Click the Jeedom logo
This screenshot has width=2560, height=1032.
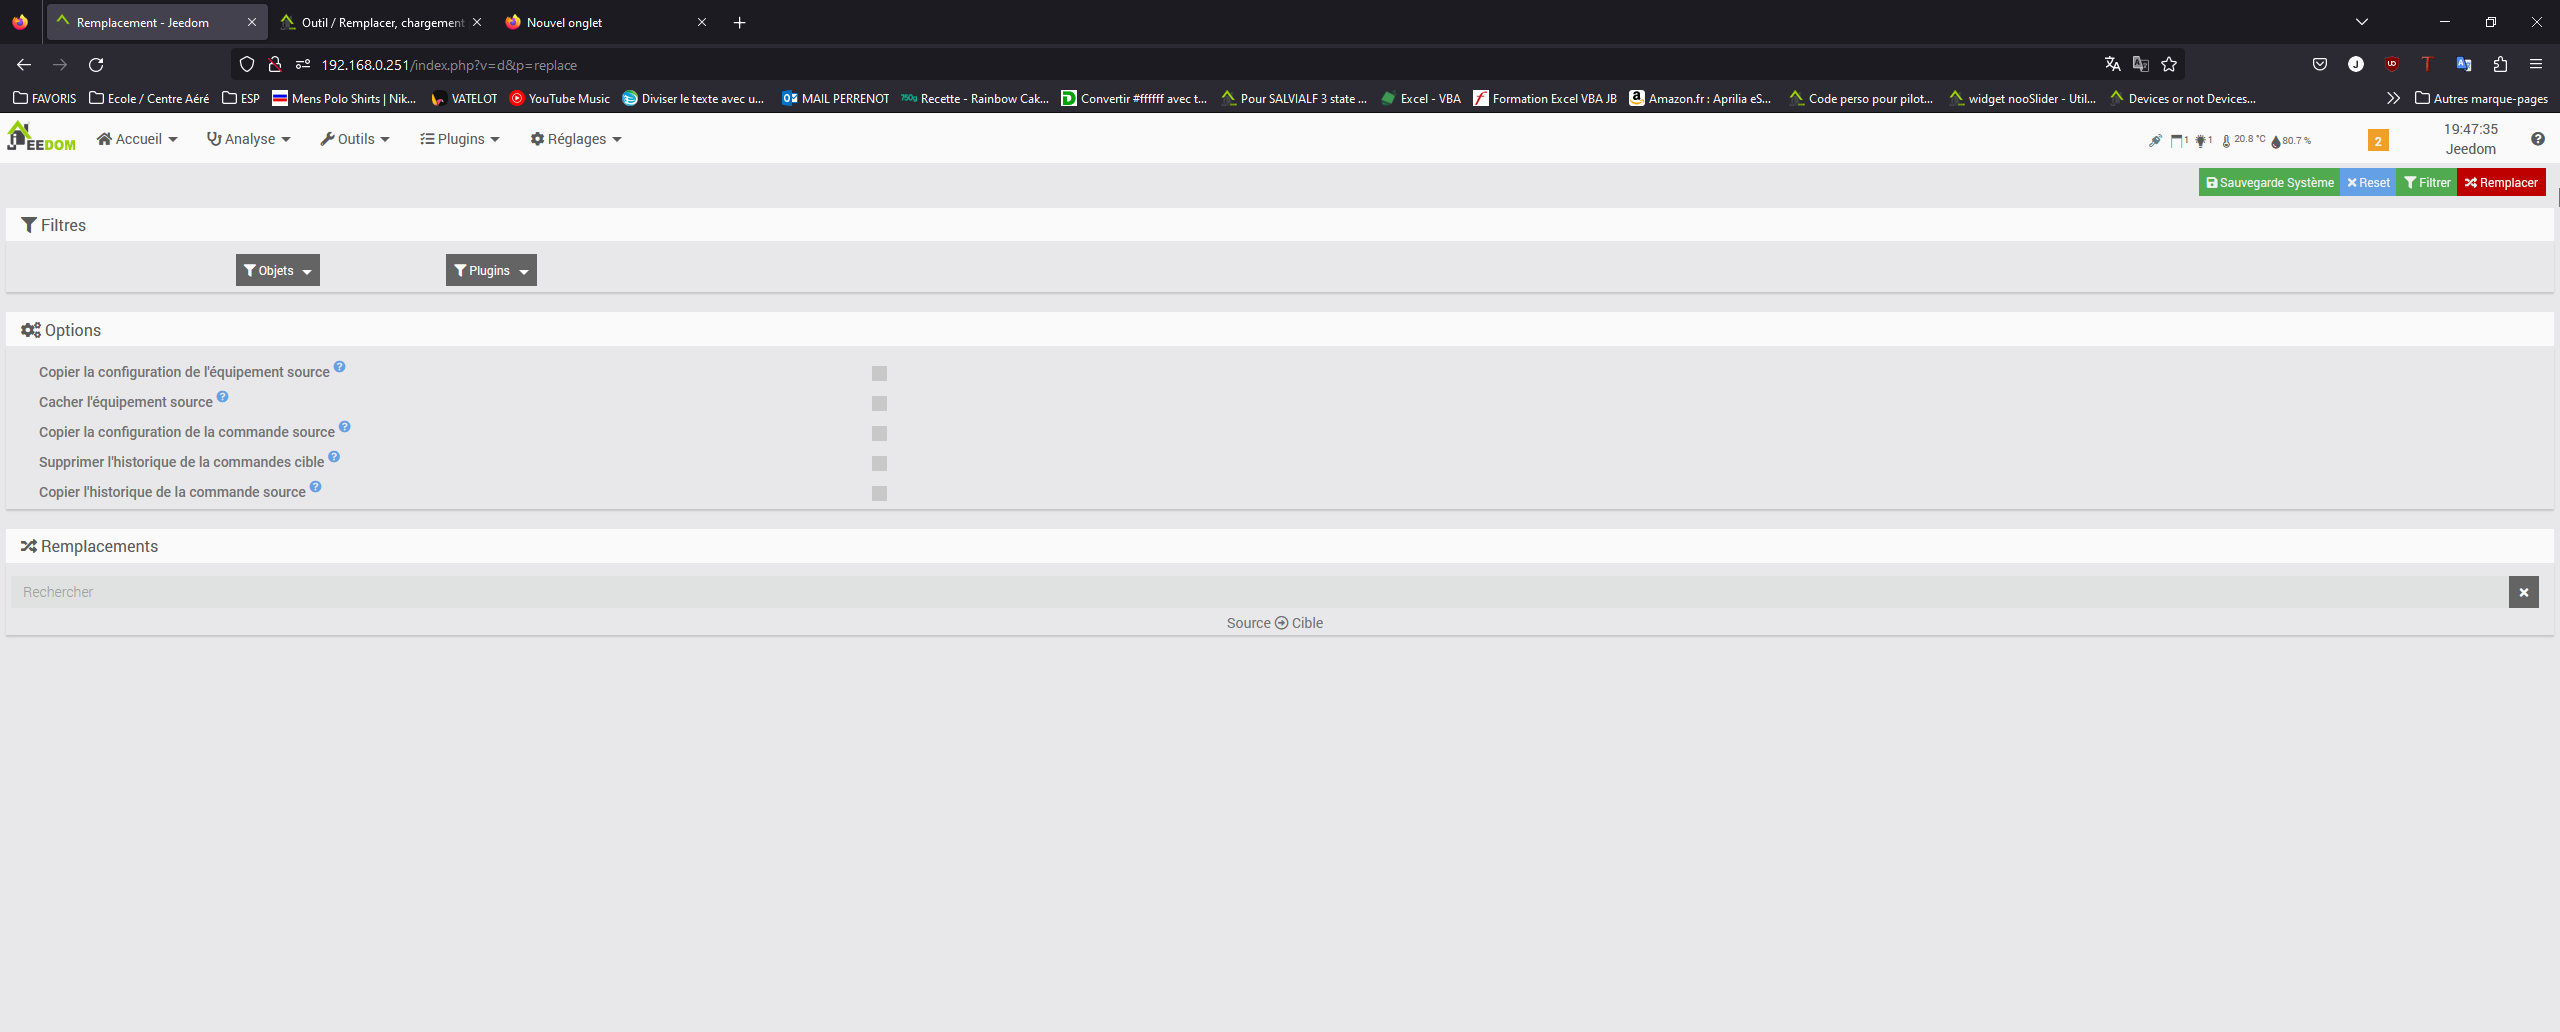pyautogui.click(x=41, y=138)
